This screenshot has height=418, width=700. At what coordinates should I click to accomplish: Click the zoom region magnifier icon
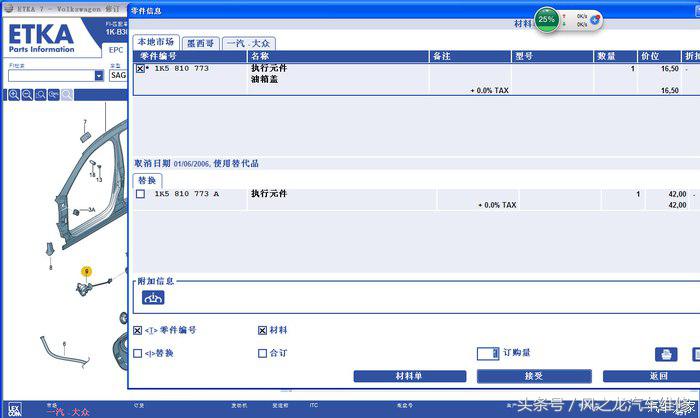tap(41, 95)
